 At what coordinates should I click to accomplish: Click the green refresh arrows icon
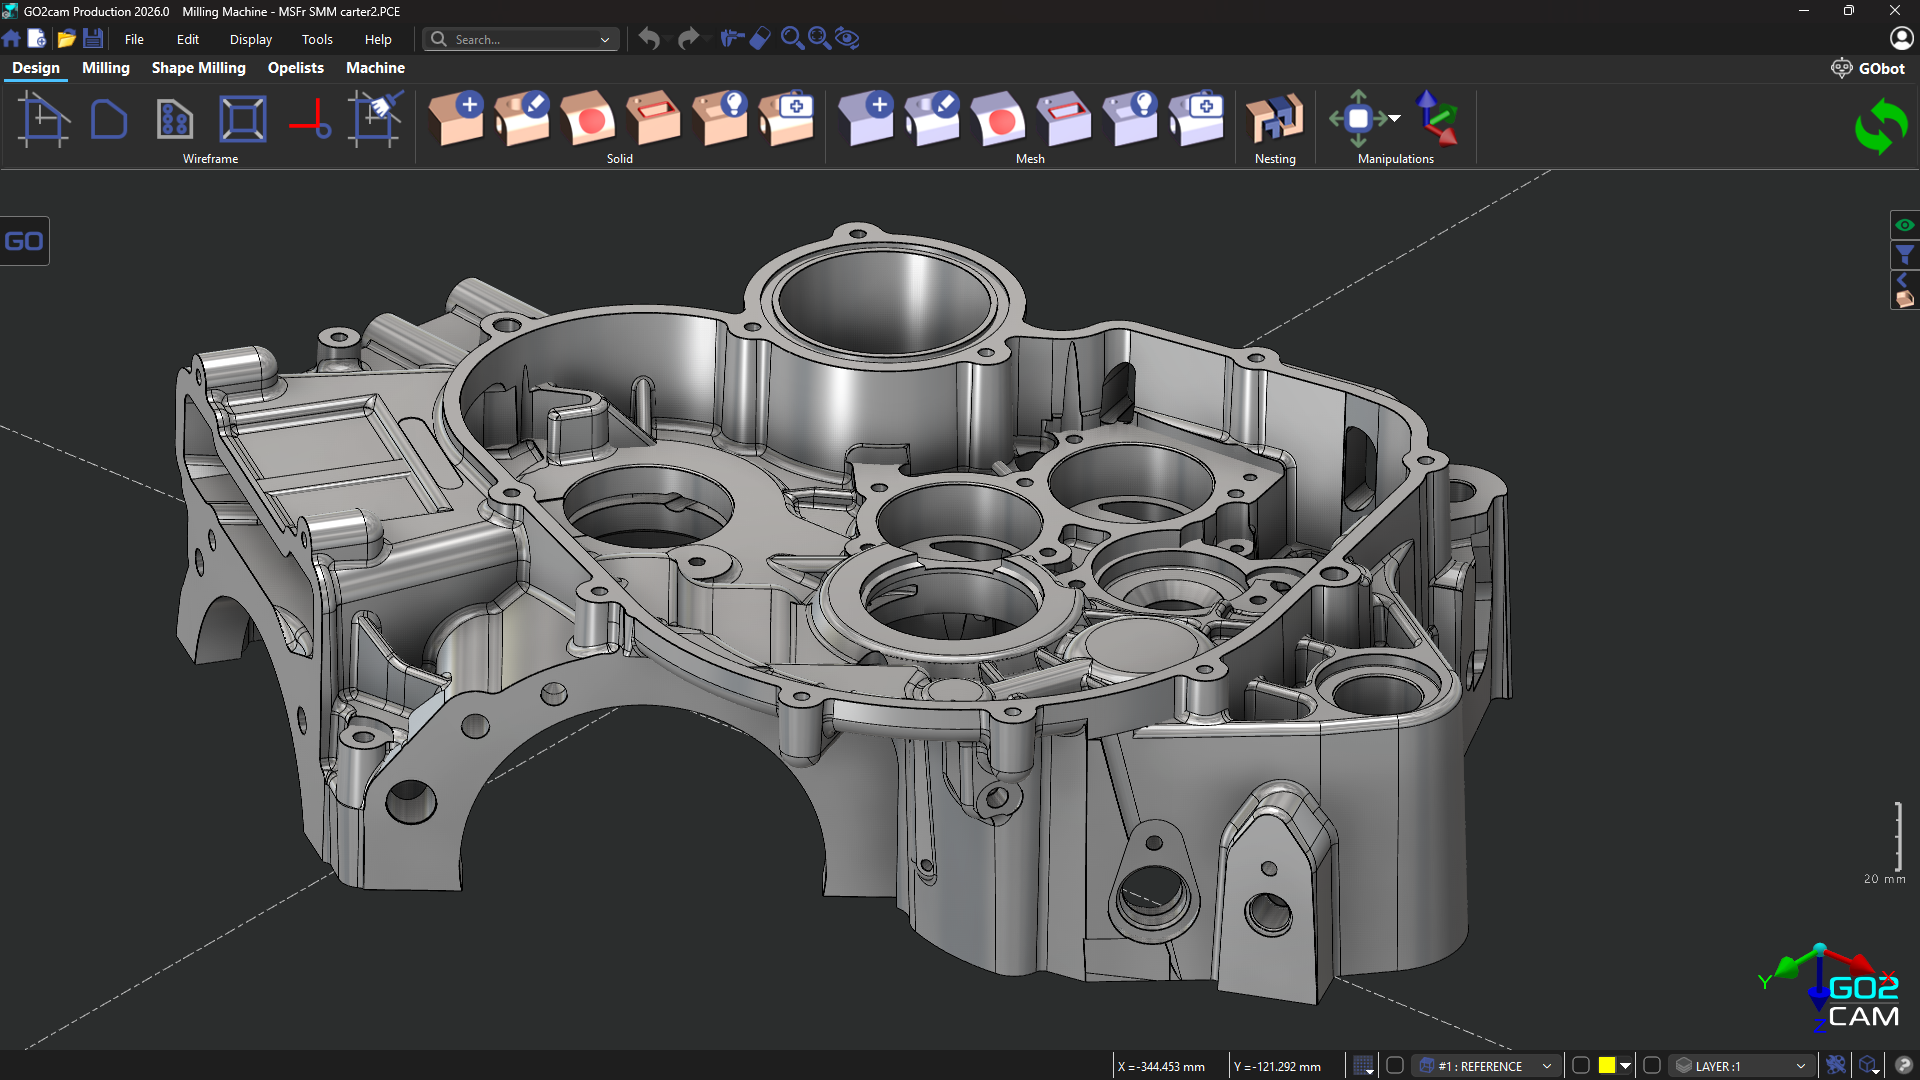coord(1880,127)
